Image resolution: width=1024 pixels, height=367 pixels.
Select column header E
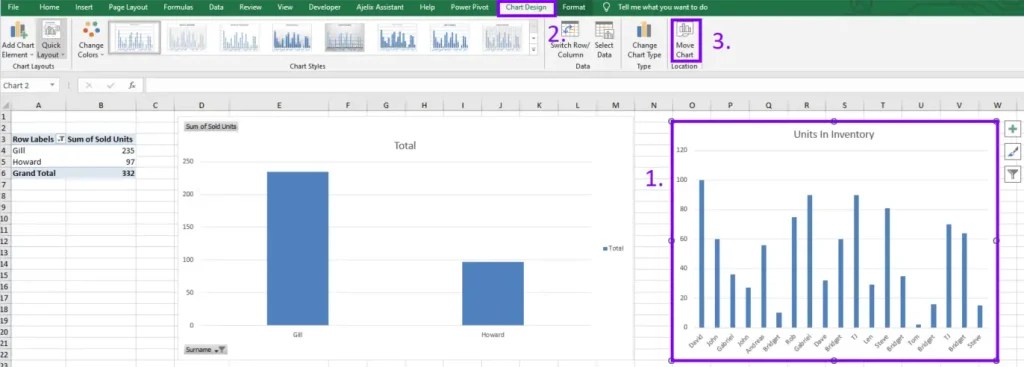point(279,105)
